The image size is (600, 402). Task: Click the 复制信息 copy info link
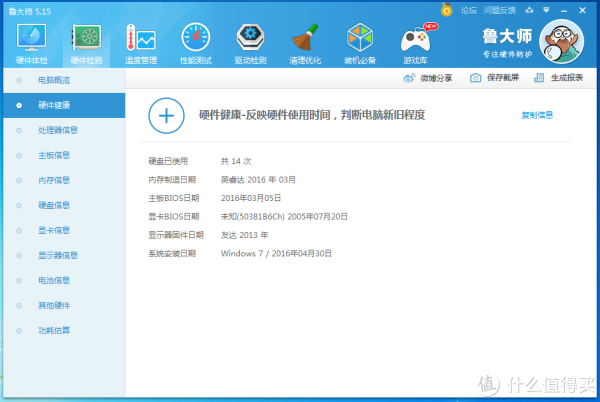pyautogui.click(x=537, y=115)
